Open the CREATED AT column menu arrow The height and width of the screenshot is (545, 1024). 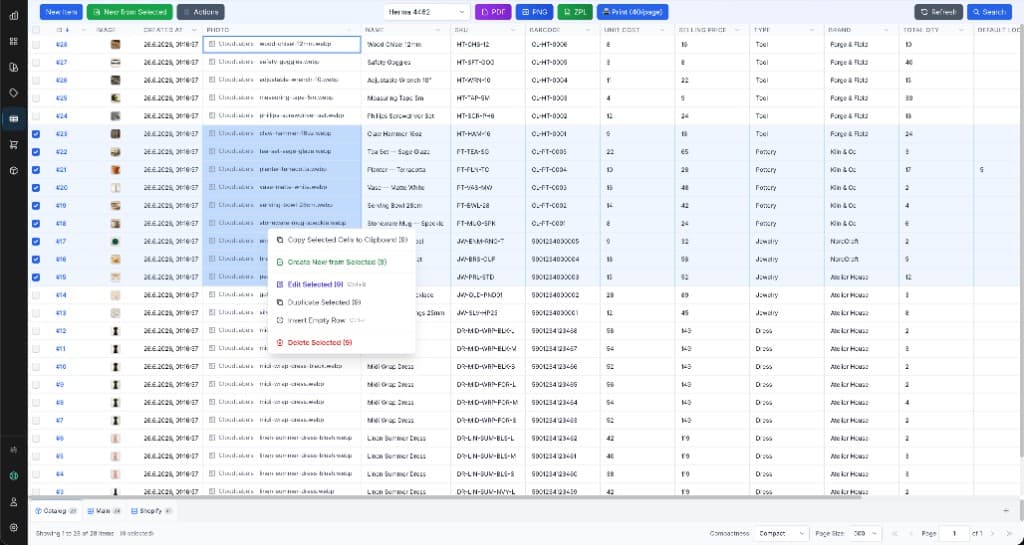coord(194,30)
